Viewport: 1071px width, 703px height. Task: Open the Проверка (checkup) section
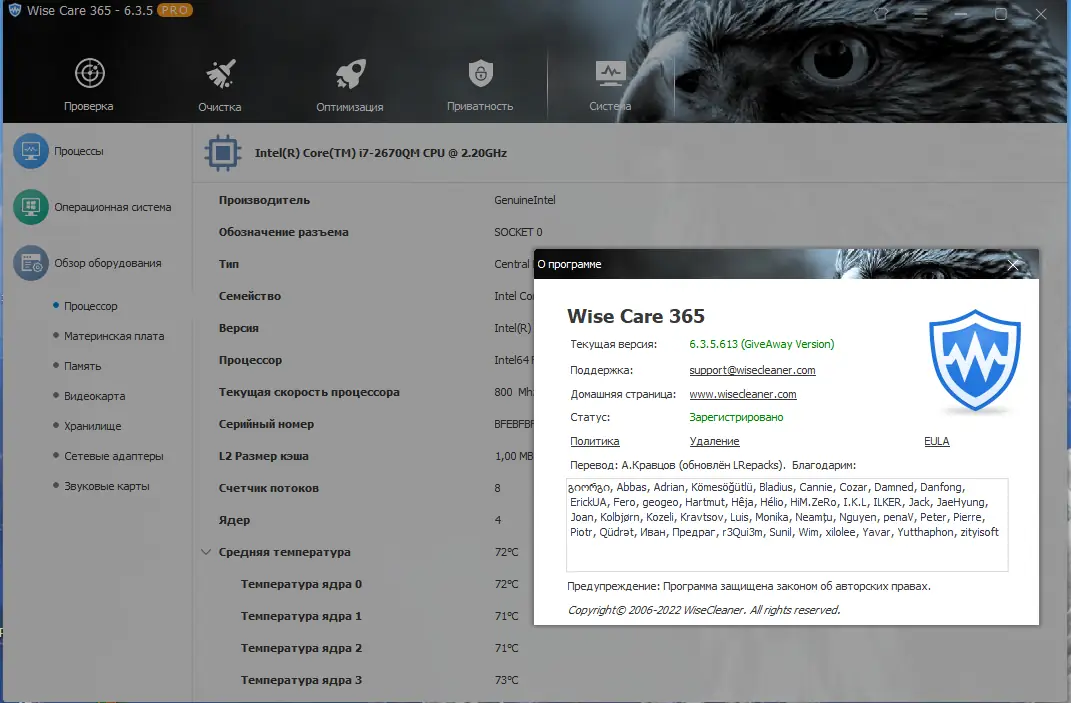point(88,84)
